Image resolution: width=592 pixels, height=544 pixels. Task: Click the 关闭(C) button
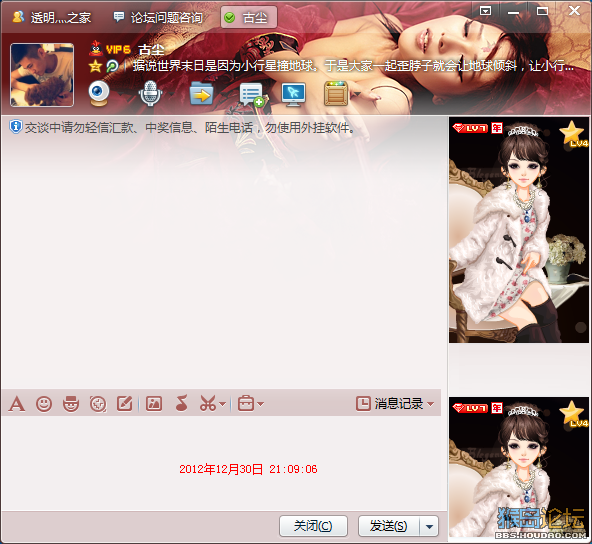(313, 526)
